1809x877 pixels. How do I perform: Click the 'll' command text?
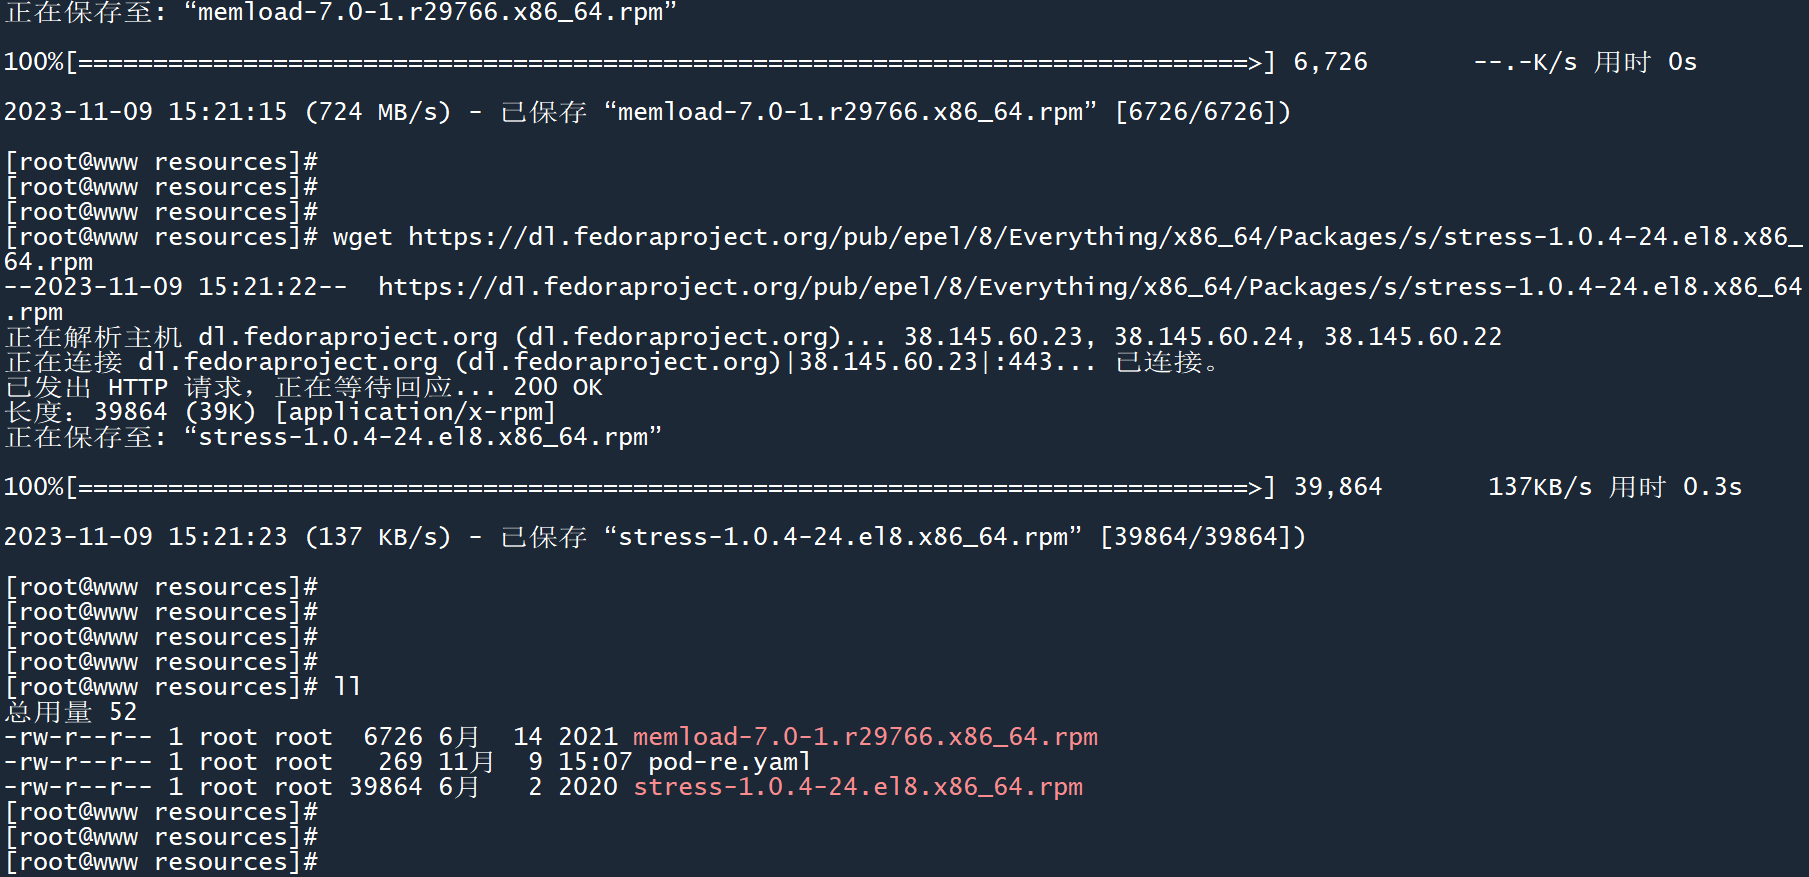(347, 687)
